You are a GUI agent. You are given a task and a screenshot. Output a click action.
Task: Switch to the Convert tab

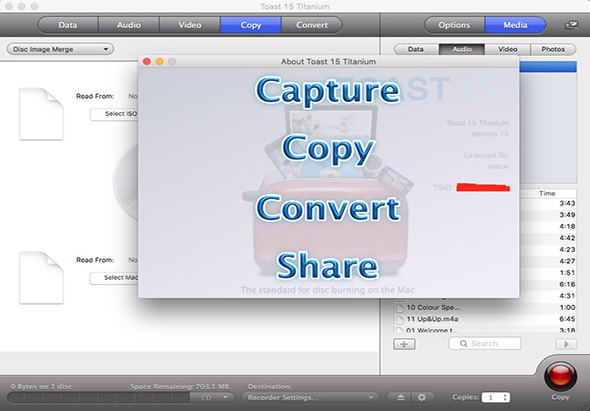point(312,25)
